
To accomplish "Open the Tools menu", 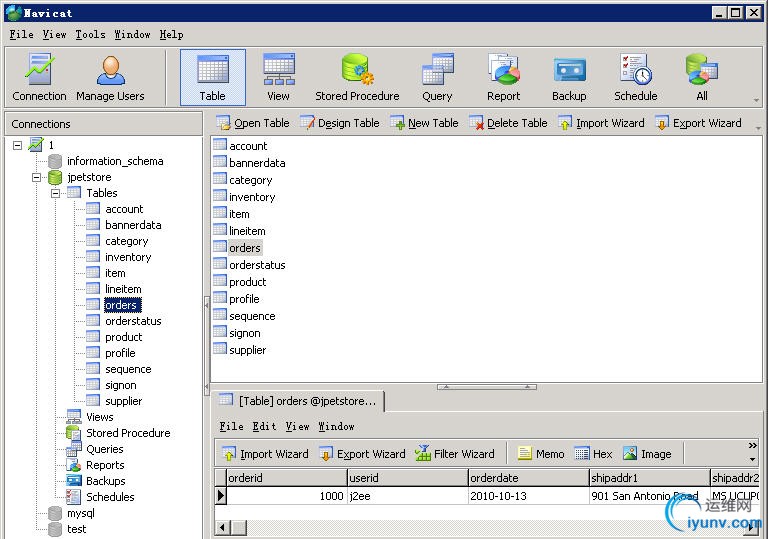I will pyautogui.click(x=91, y=35).
